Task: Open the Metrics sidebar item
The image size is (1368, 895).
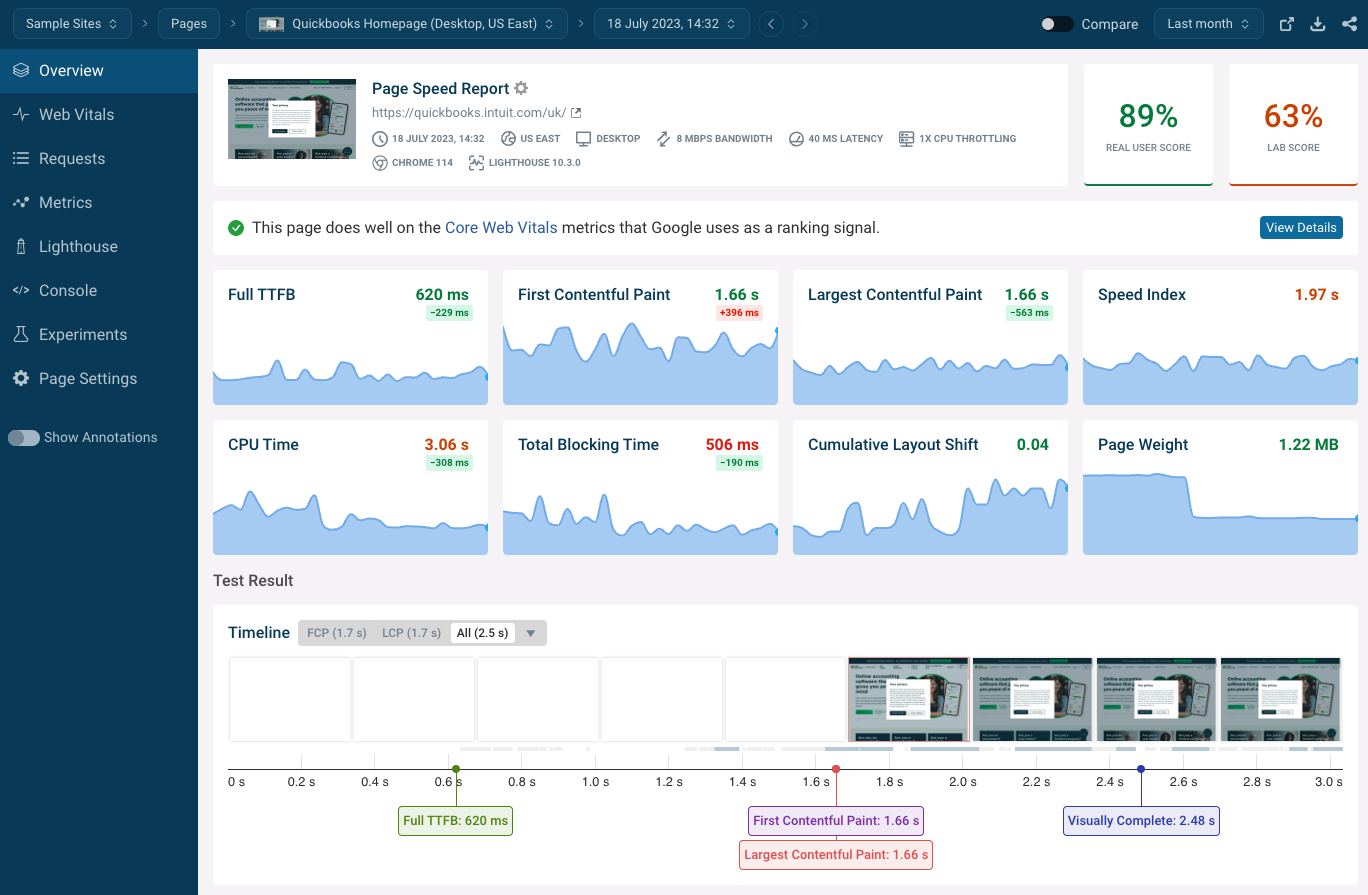Action: (x=99, y=203)
